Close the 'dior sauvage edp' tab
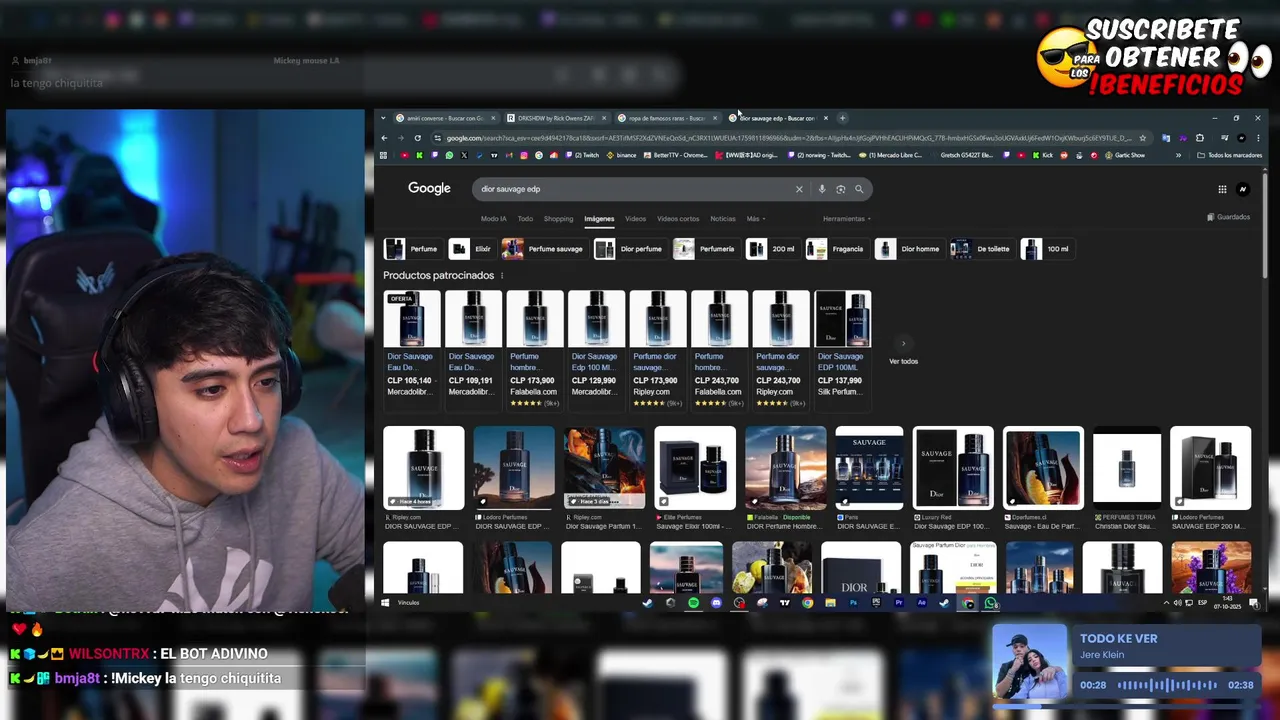1280x720 pixels. point(825,118)
